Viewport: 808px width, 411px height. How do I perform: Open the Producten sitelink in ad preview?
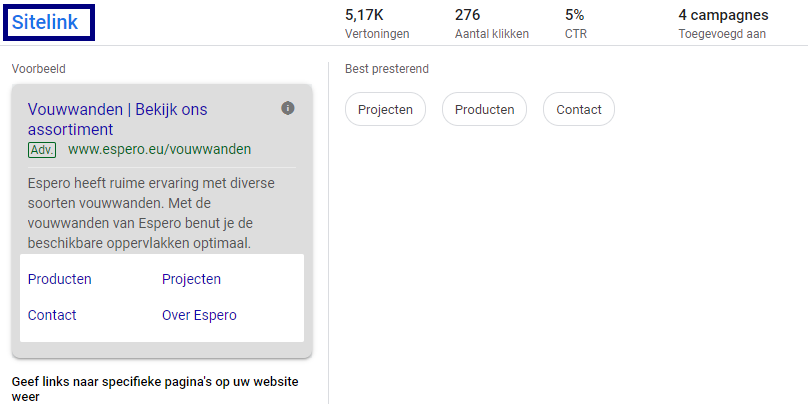click(60, 279)
